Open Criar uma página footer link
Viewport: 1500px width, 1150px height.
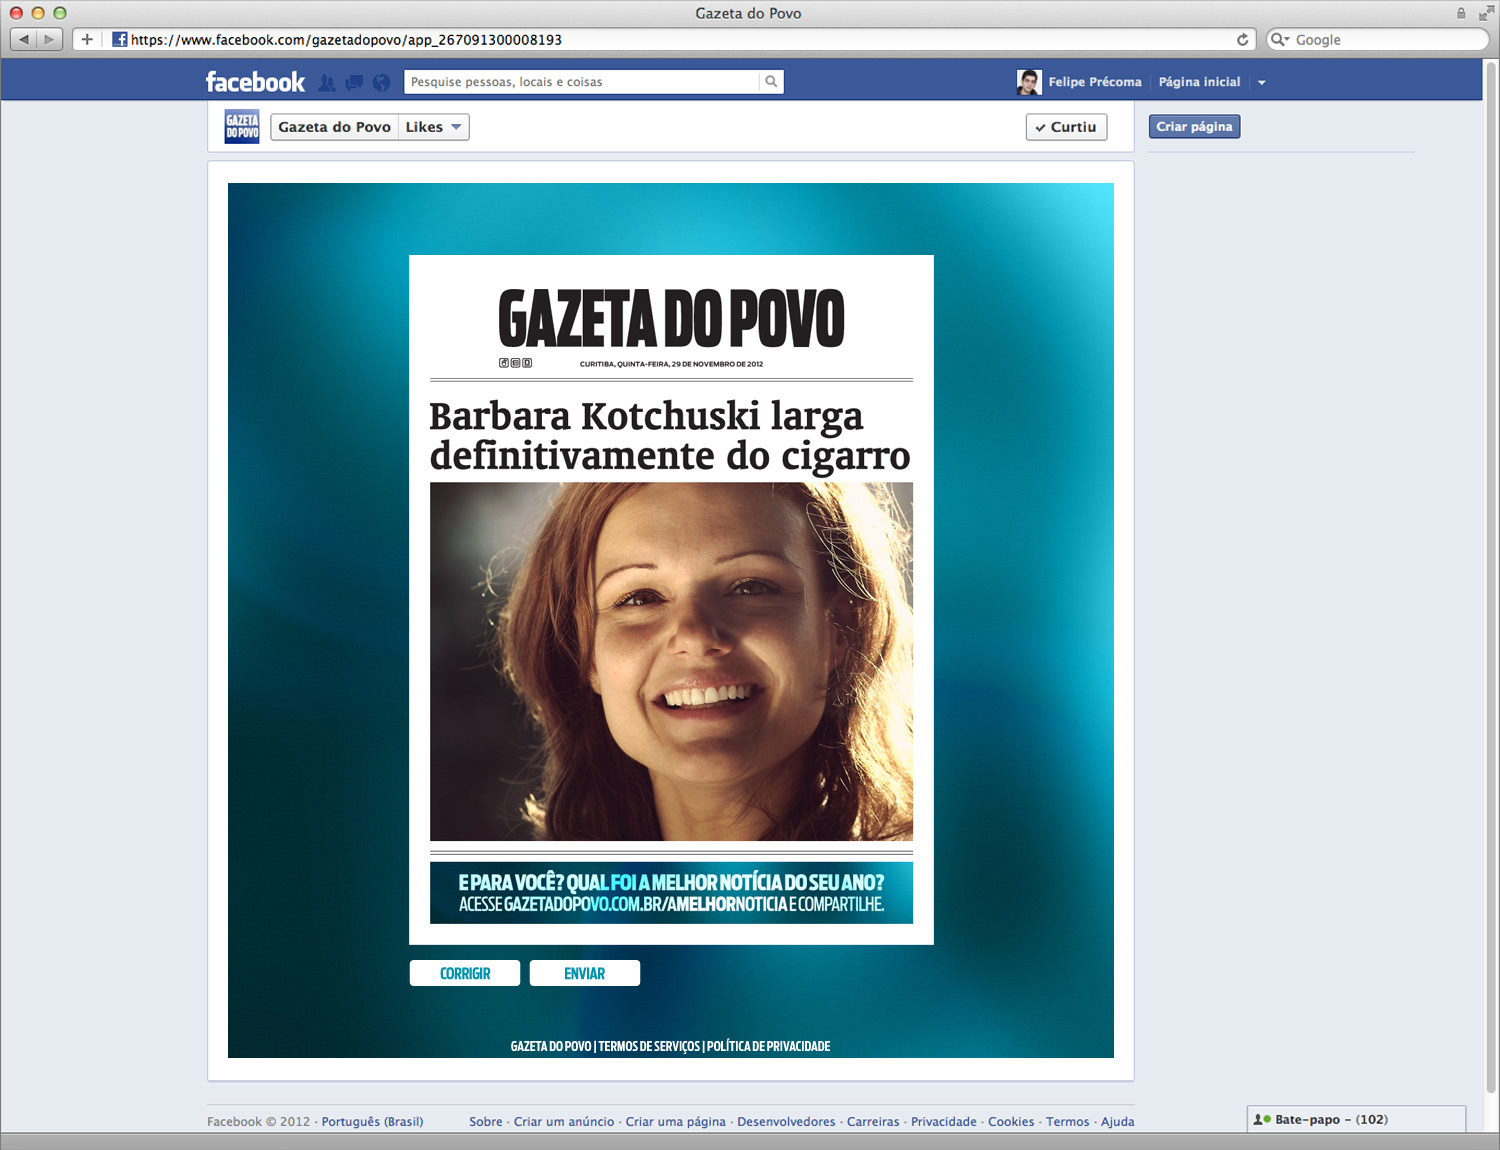tap(676, 1122)
